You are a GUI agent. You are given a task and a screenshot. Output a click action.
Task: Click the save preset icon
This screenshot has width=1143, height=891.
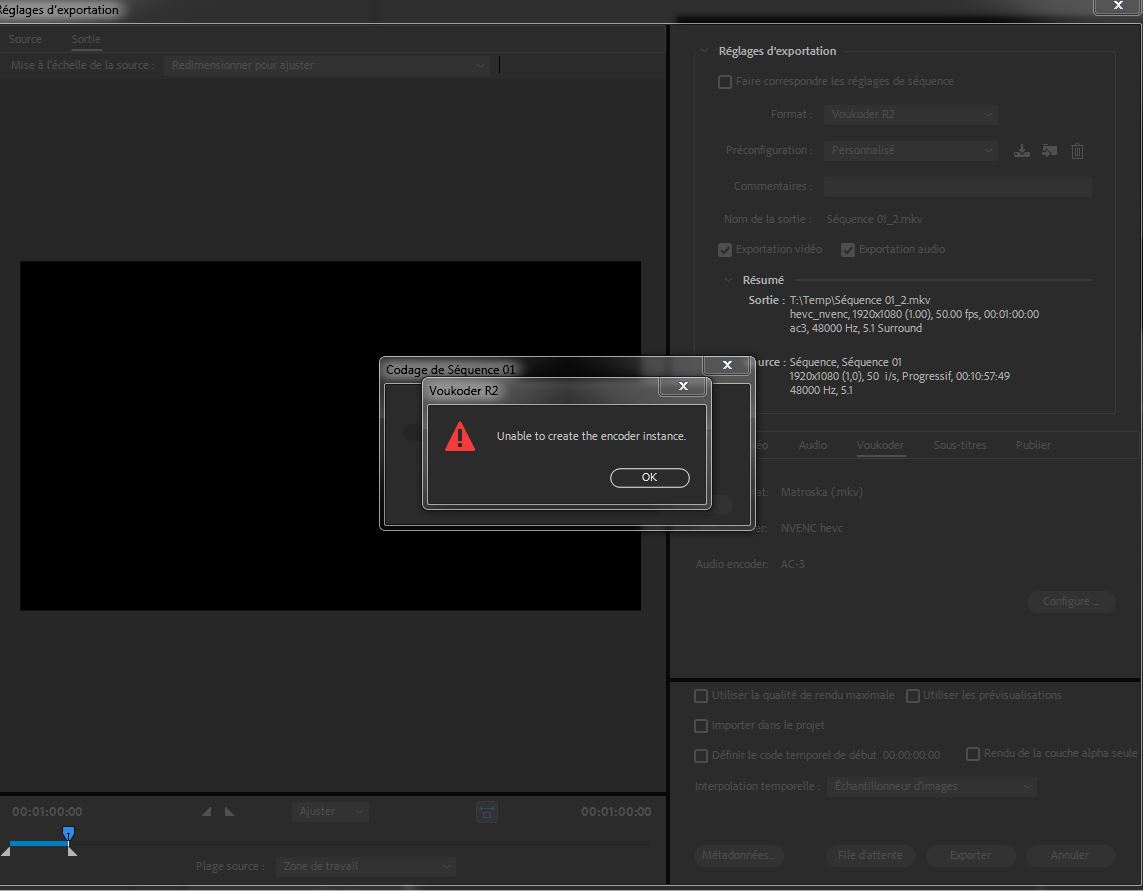[1021, 151]
